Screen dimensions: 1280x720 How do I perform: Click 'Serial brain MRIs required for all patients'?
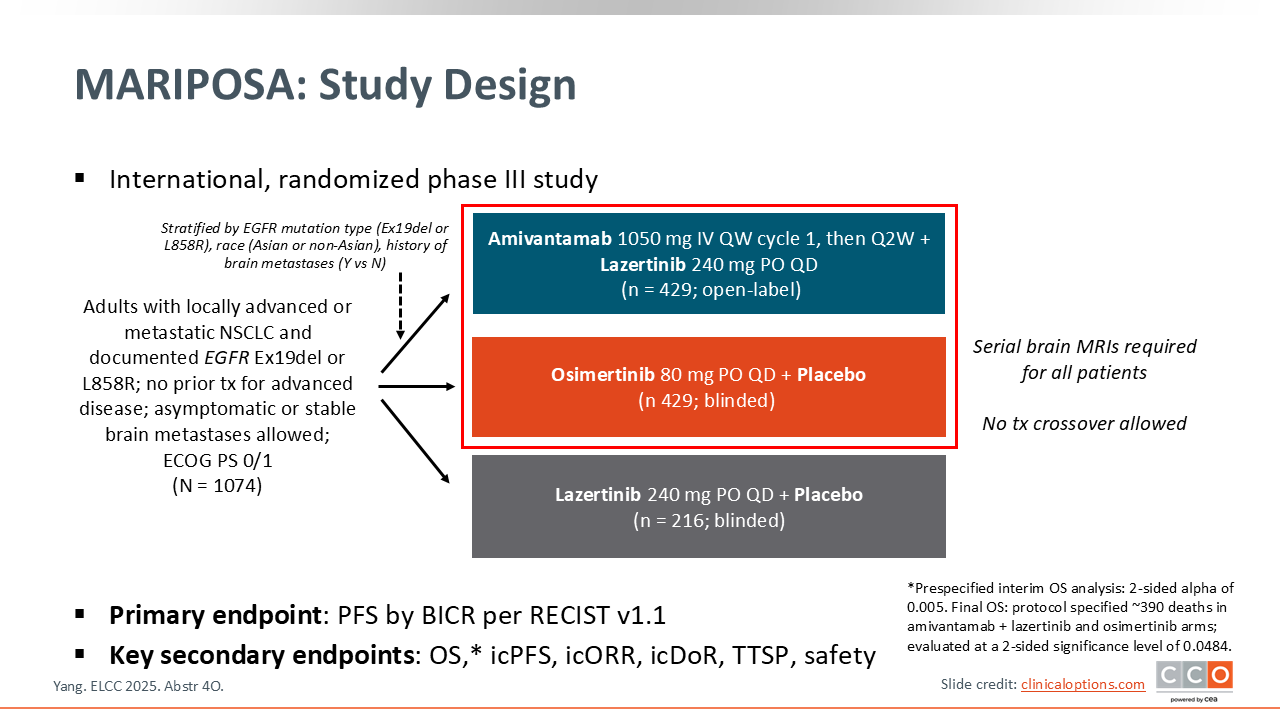pyautogui.click(x=1084, y=359)
